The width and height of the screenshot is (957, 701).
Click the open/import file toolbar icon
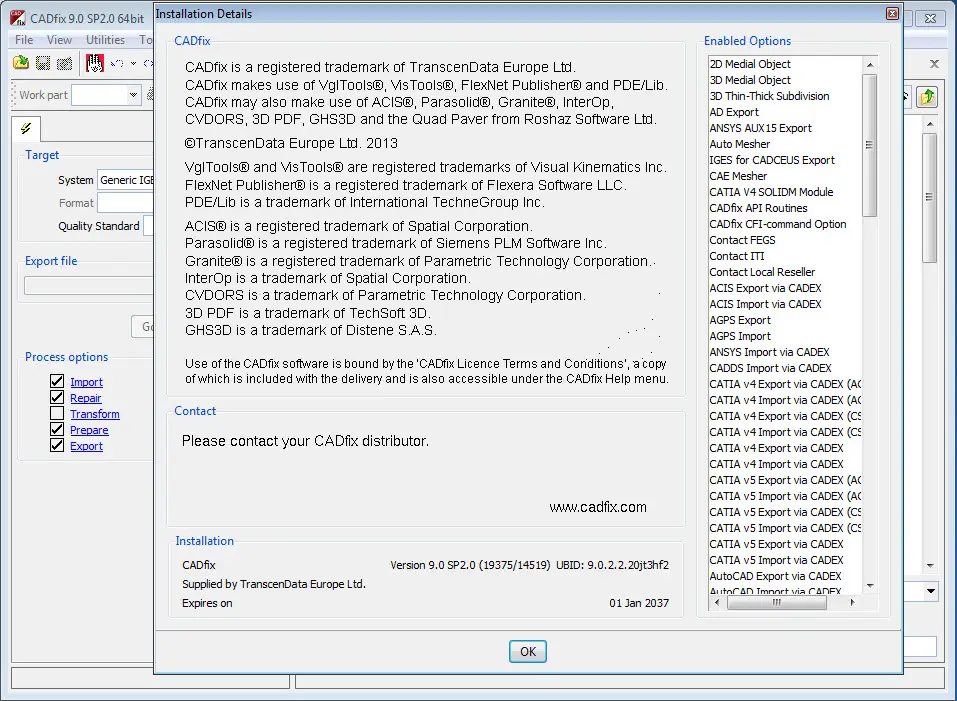coord(21,62)
